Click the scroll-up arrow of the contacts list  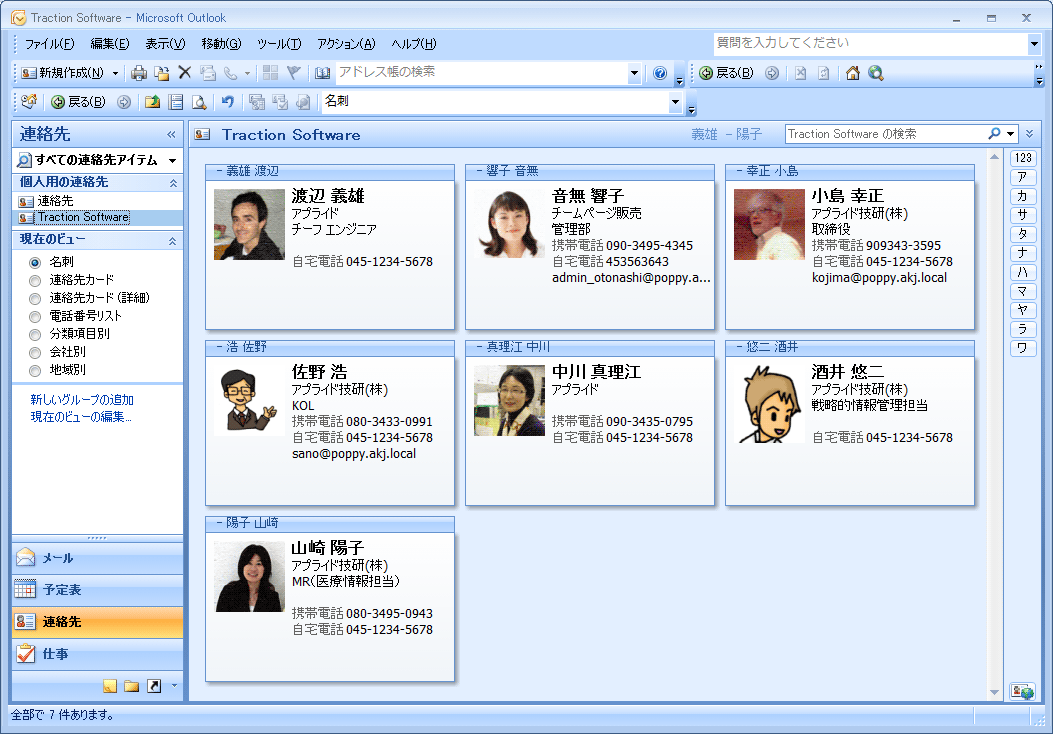click(994, 157)
